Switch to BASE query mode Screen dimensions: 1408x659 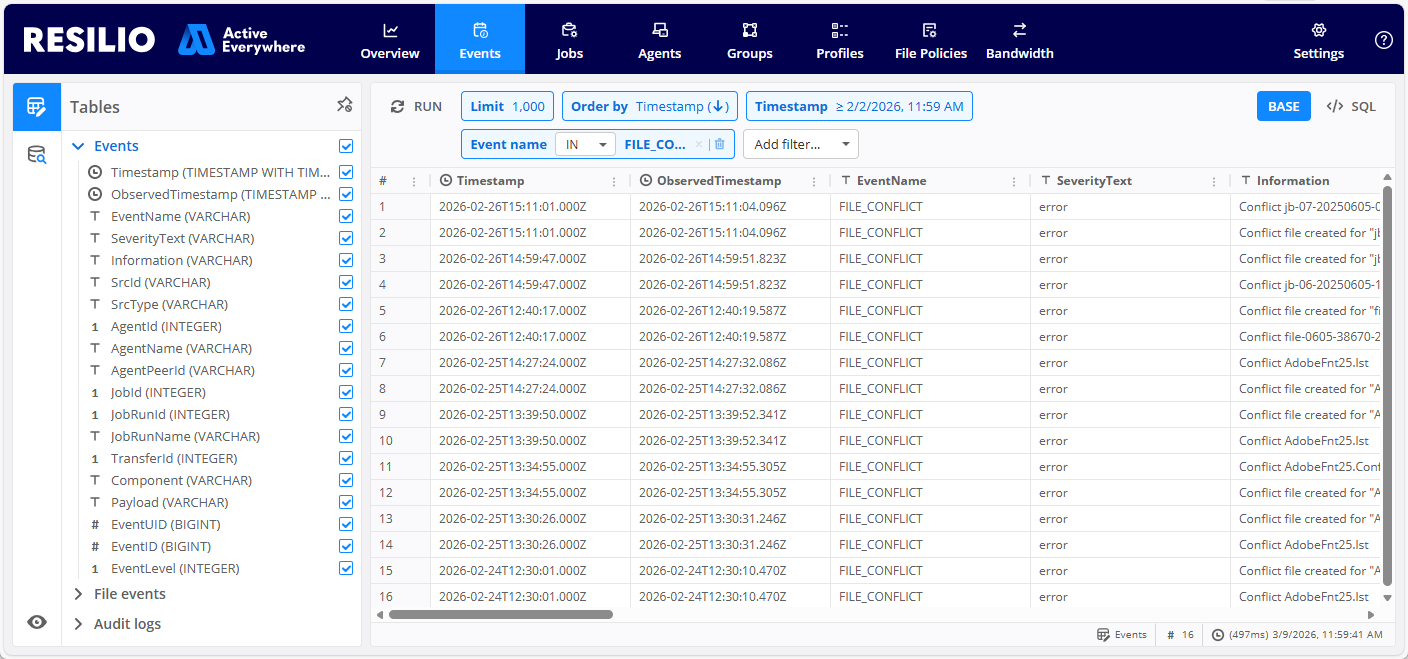pos(1283,106)
